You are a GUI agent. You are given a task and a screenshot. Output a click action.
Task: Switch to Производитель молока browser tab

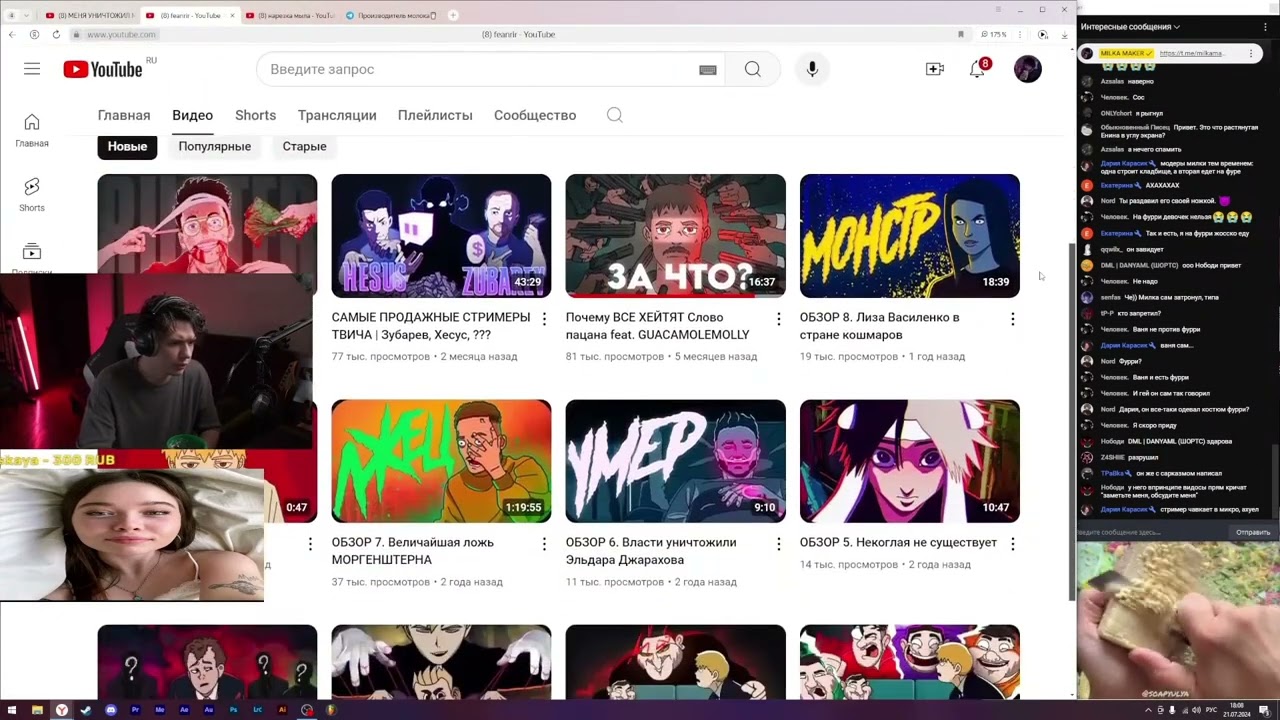[390, 15]
